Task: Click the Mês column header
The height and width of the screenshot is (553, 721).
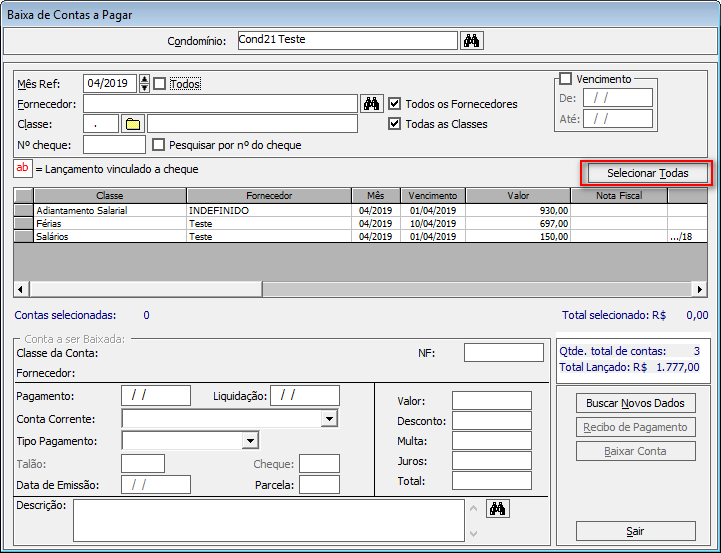Action: click(x=376, y=196)
